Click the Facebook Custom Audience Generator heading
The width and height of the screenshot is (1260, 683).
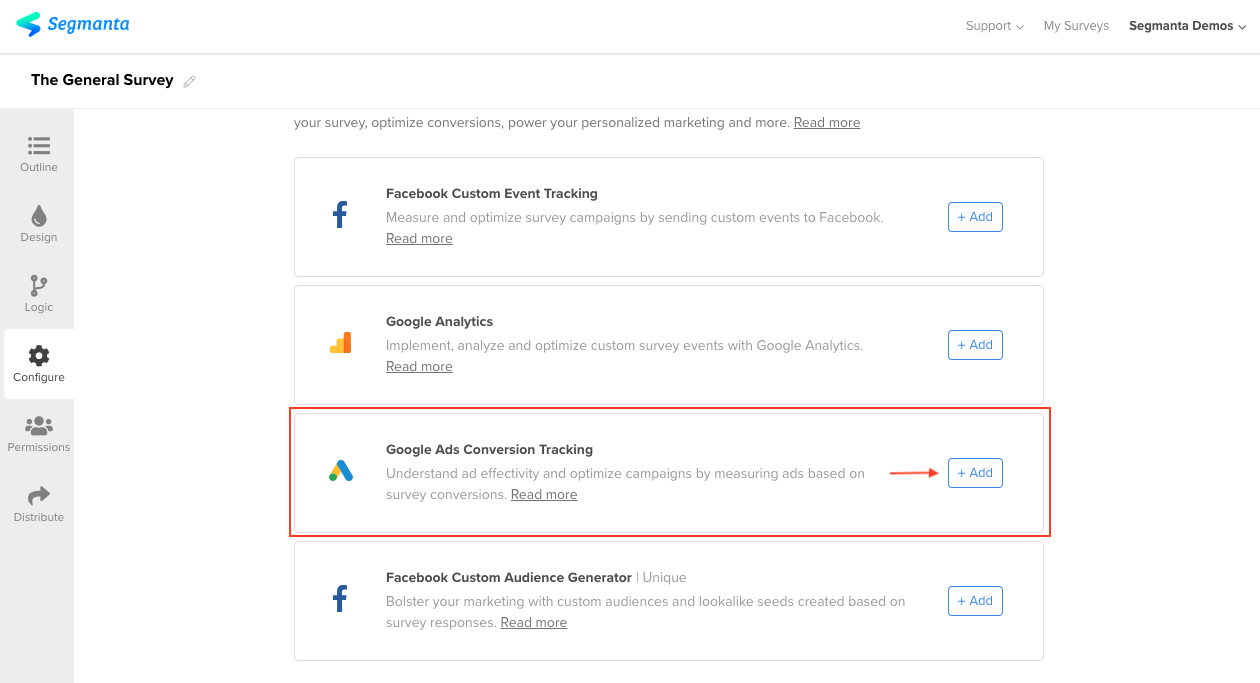pyautogui.click(x=509, y=577)
